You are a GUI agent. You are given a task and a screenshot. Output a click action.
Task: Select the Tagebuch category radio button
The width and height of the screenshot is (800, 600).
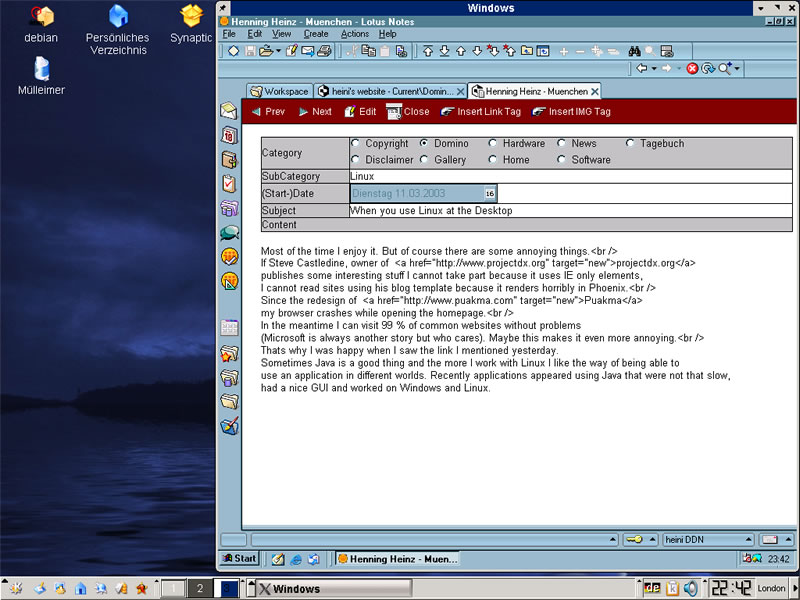click(630, 143)
